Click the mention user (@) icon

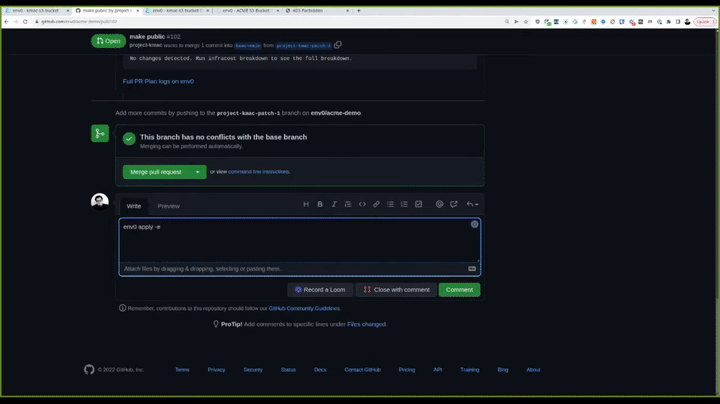coord(439,204)
